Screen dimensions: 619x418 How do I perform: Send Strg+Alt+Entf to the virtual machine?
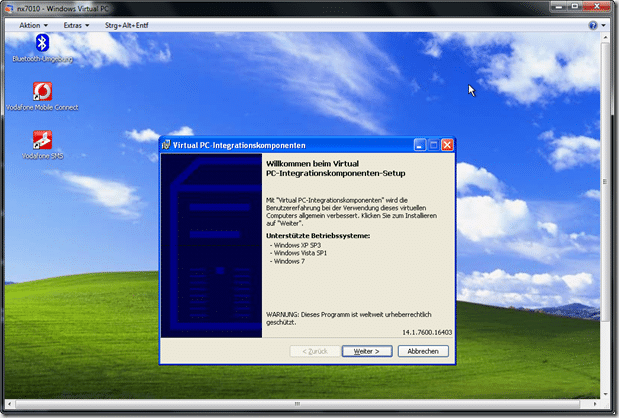click(x=126, y=25)
